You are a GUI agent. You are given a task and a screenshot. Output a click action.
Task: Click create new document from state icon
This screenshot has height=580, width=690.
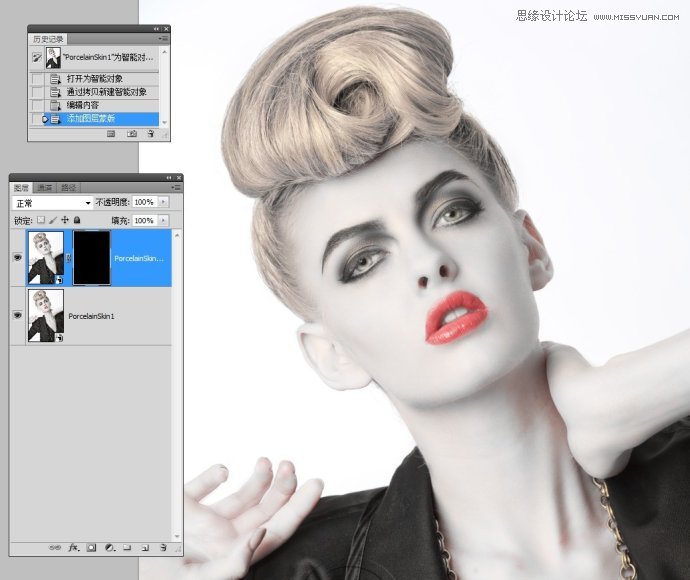[112, 133]
